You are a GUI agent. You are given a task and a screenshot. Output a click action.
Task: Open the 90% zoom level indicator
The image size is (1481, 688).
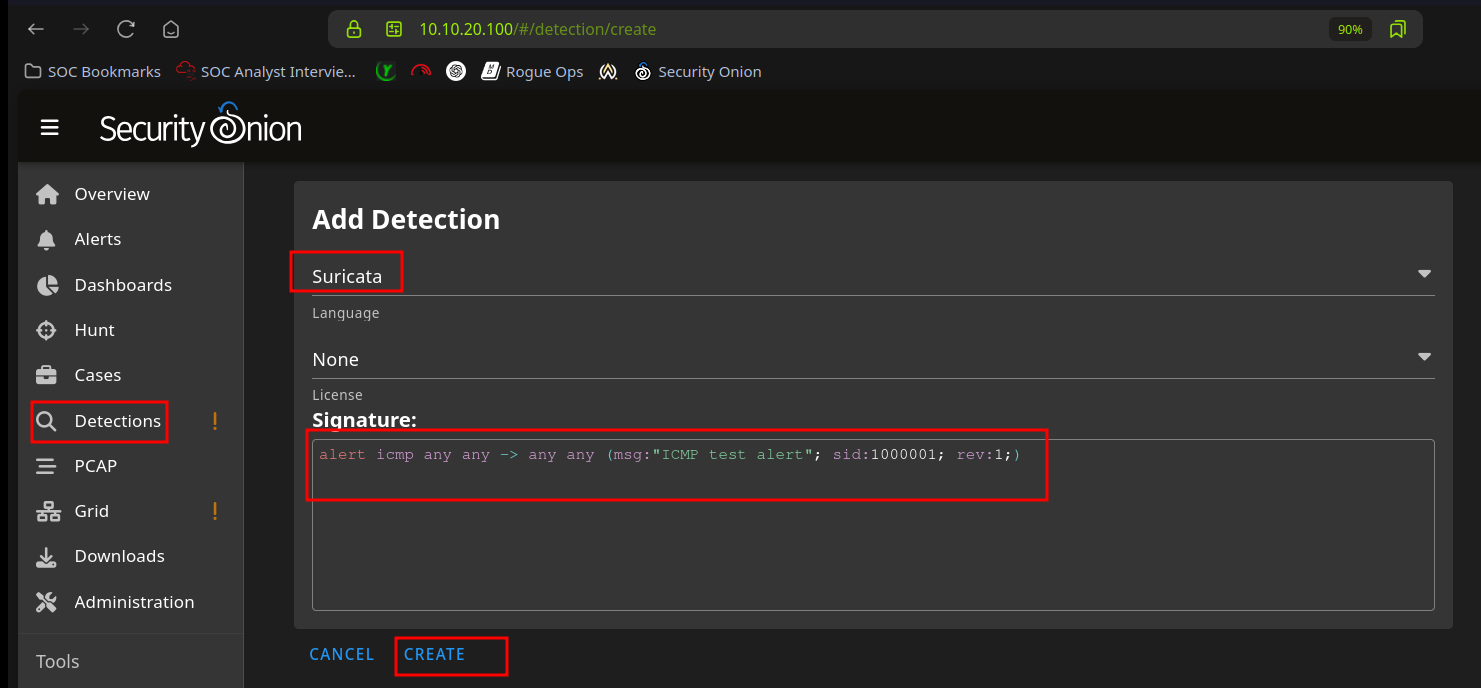1350,30
